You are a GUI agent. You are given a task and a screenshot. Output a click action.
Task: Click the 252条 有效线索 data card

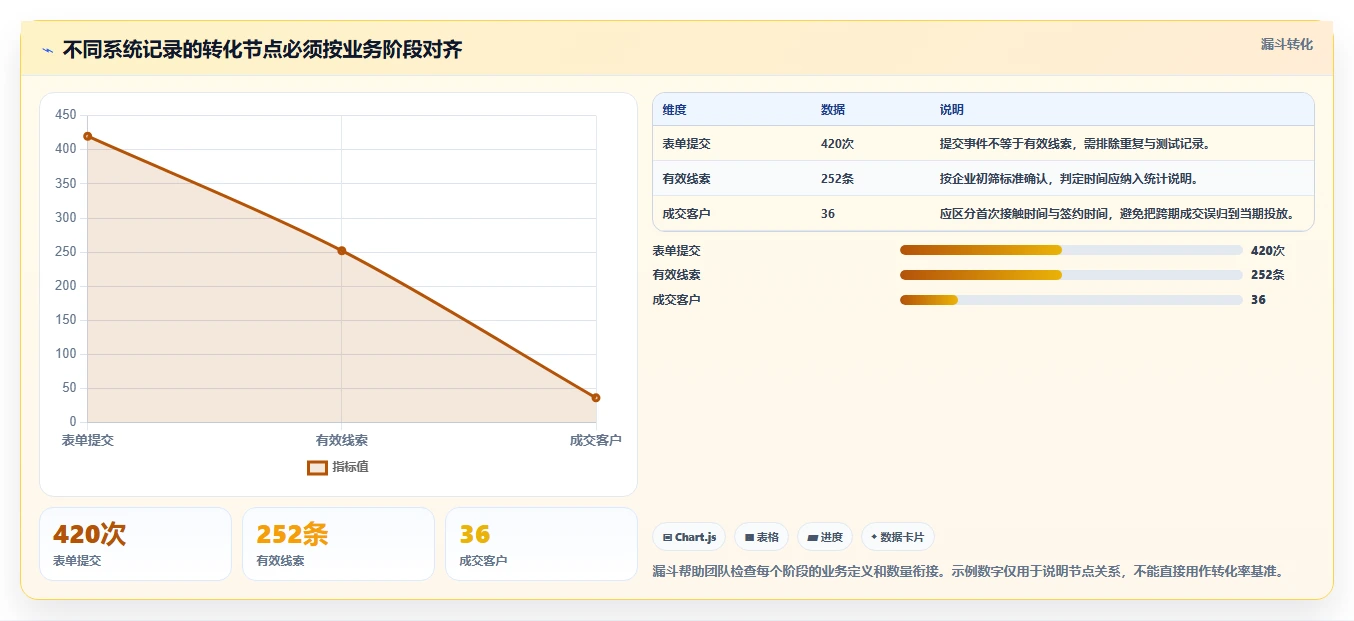tap(338, 544)
